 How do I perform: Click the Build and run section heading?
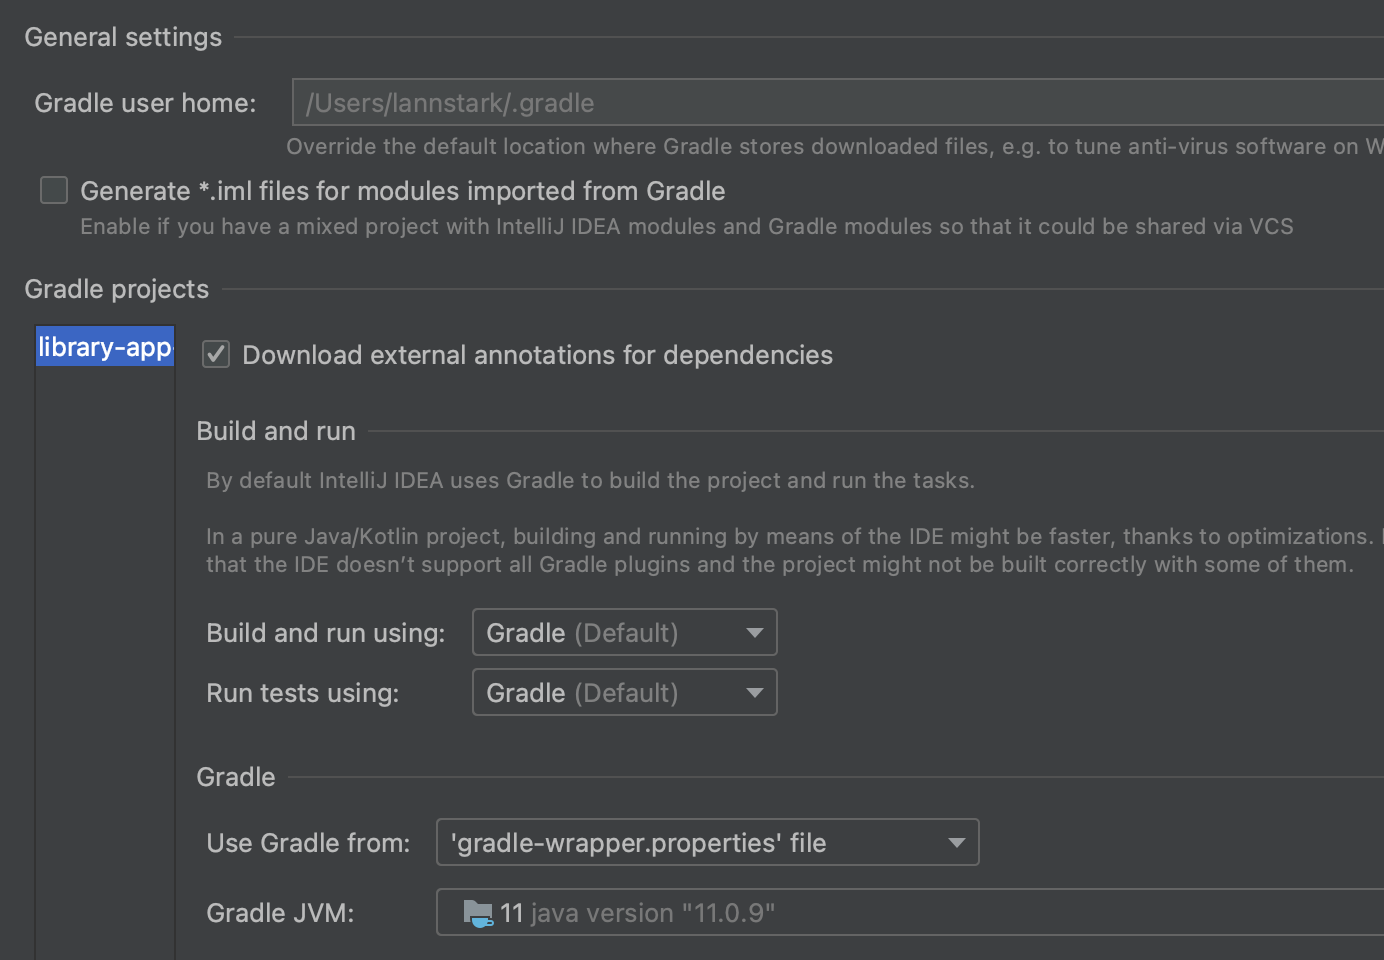click(276, 431)
